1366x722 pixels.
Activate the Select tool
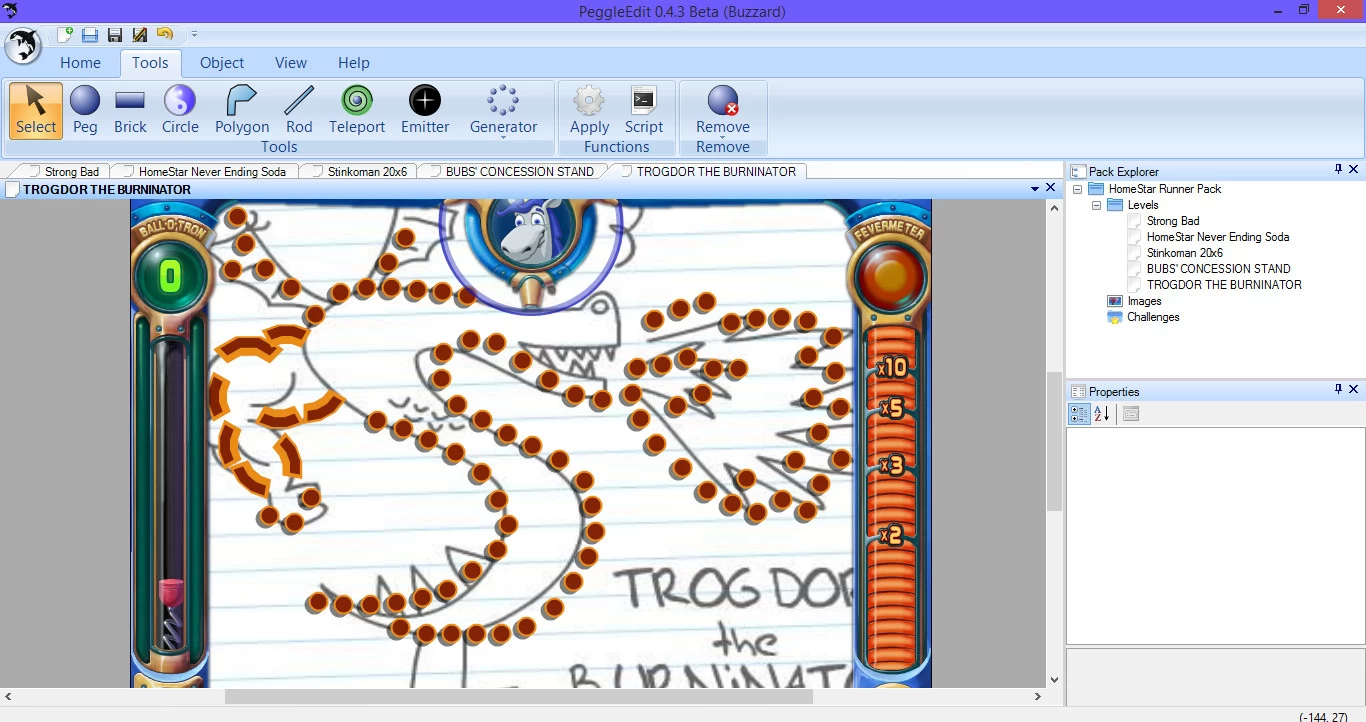[36, 110]
